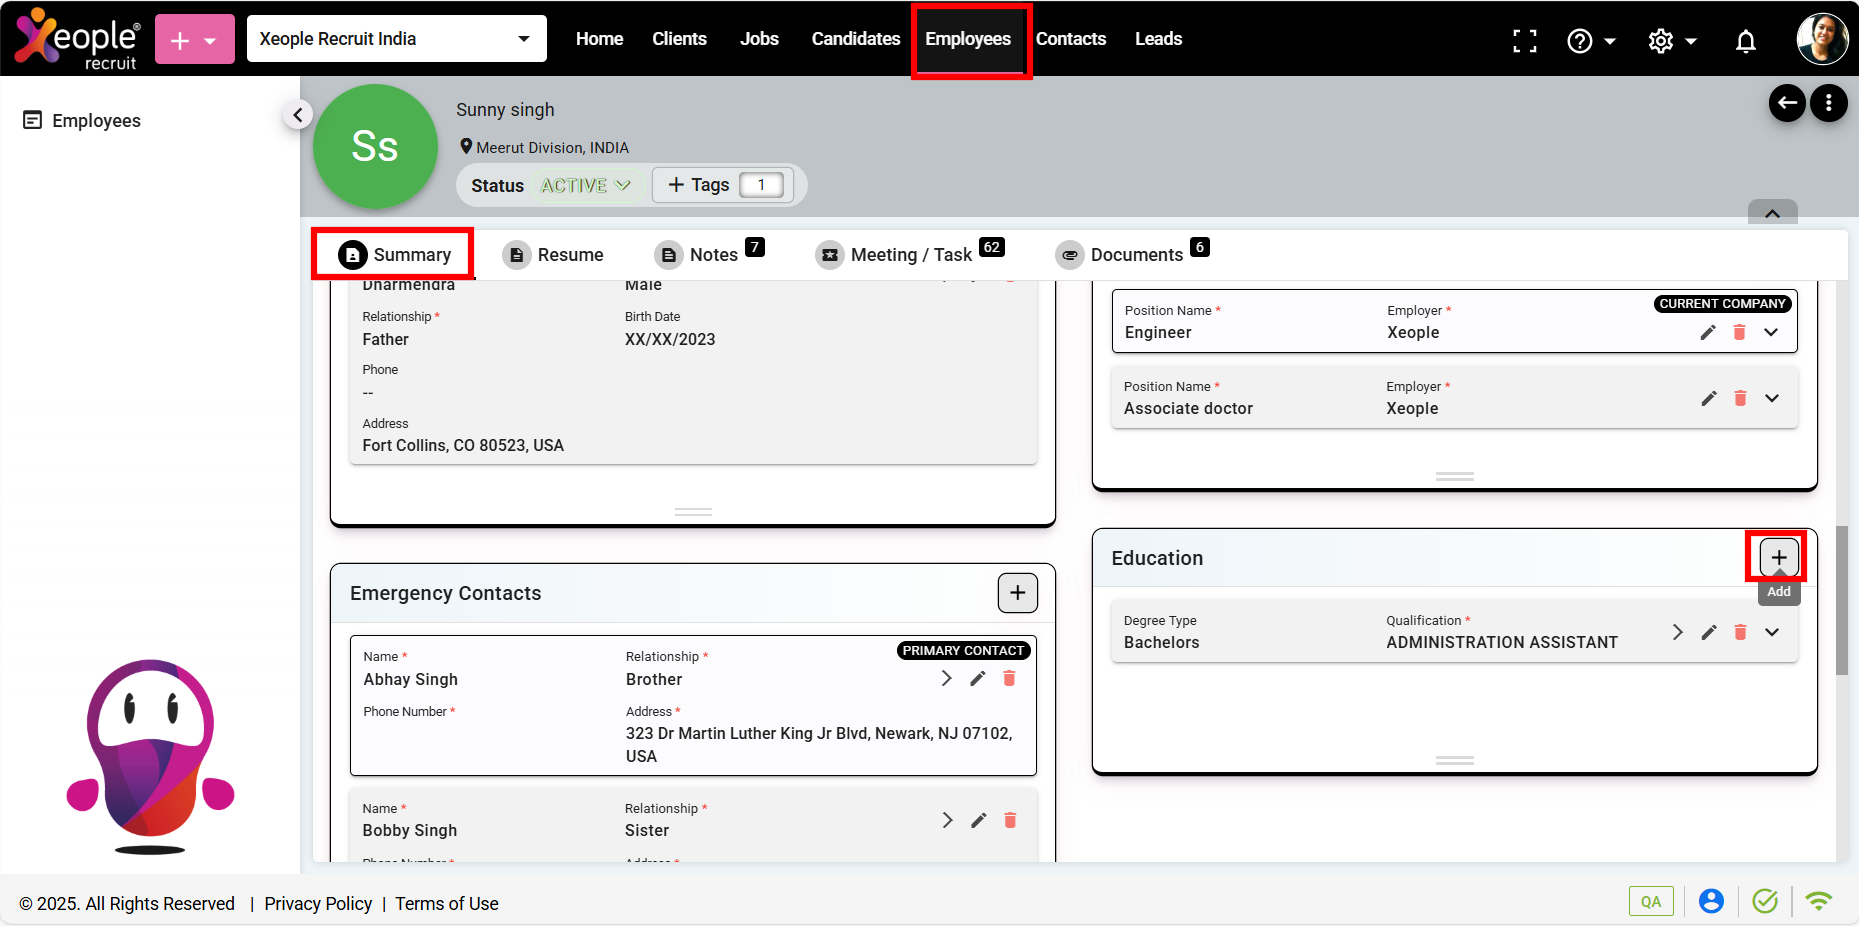This screenshot has height=926, width=1859.
Task: Click the CURRENT COMPANY badge
Action: click(1722, 304)
